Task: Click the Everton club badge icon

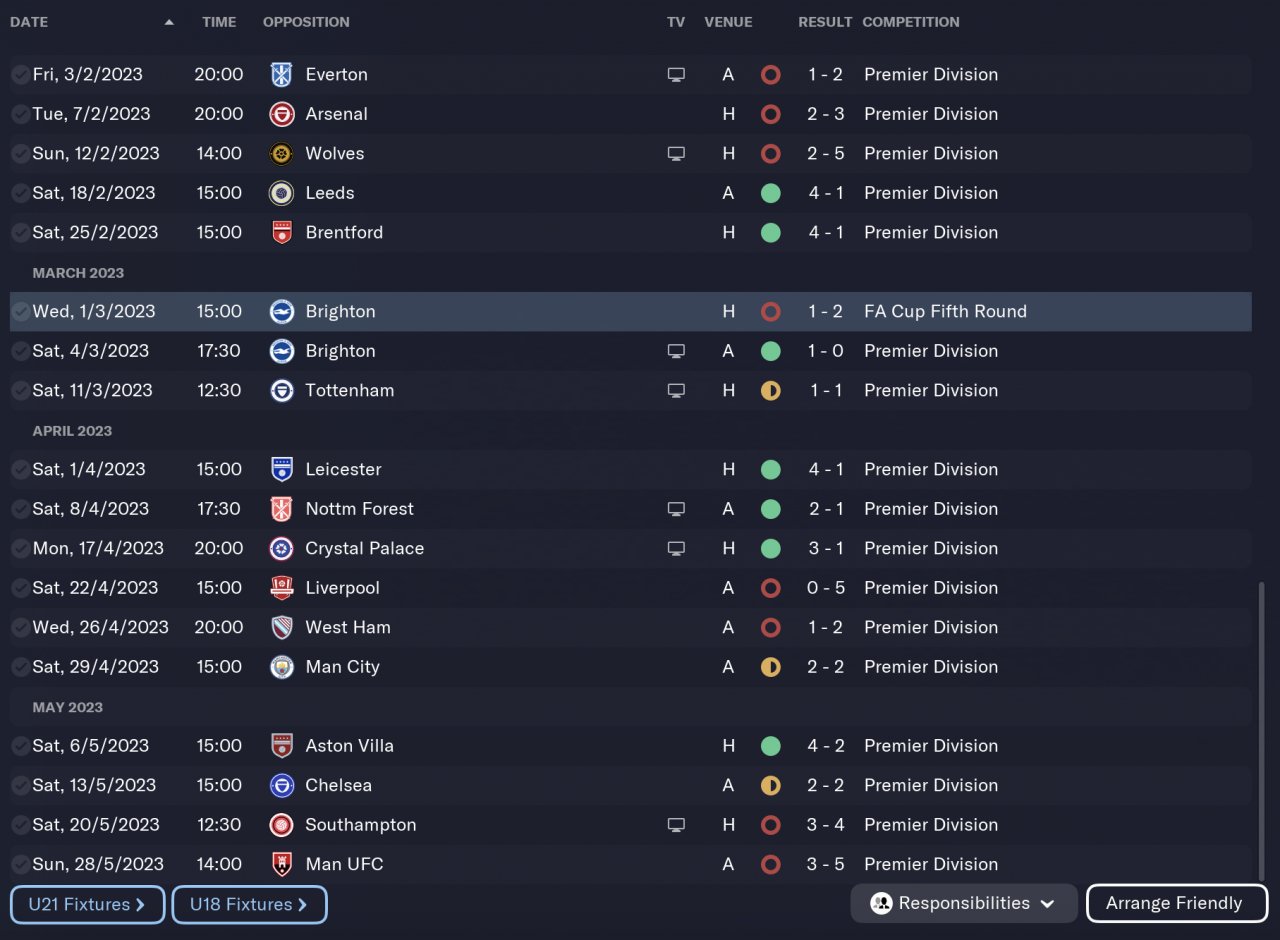Action: click(x=282, y=74)
